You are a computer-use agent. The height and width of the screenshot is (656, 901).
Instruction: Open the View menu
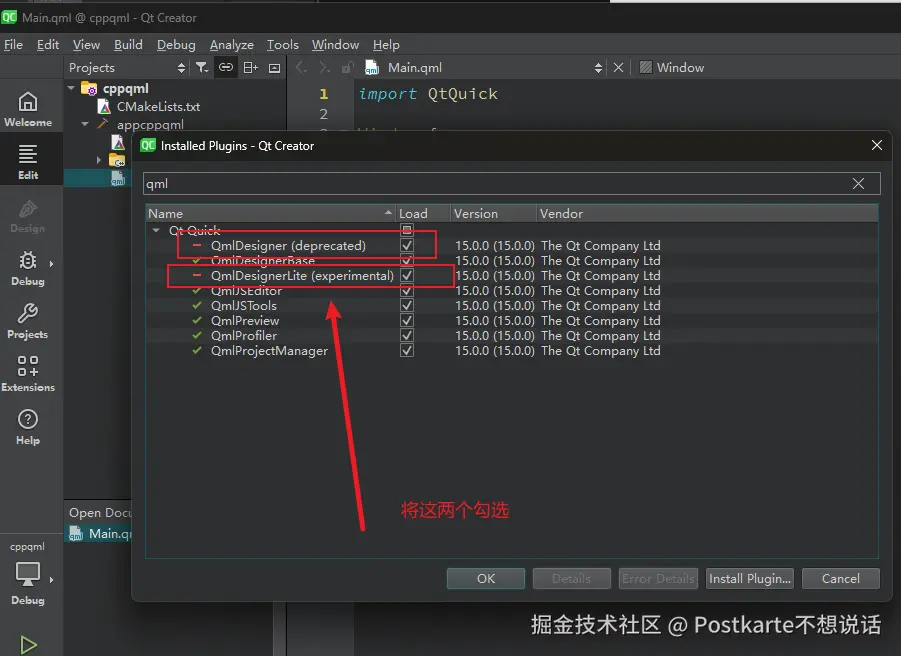[86, 45]
